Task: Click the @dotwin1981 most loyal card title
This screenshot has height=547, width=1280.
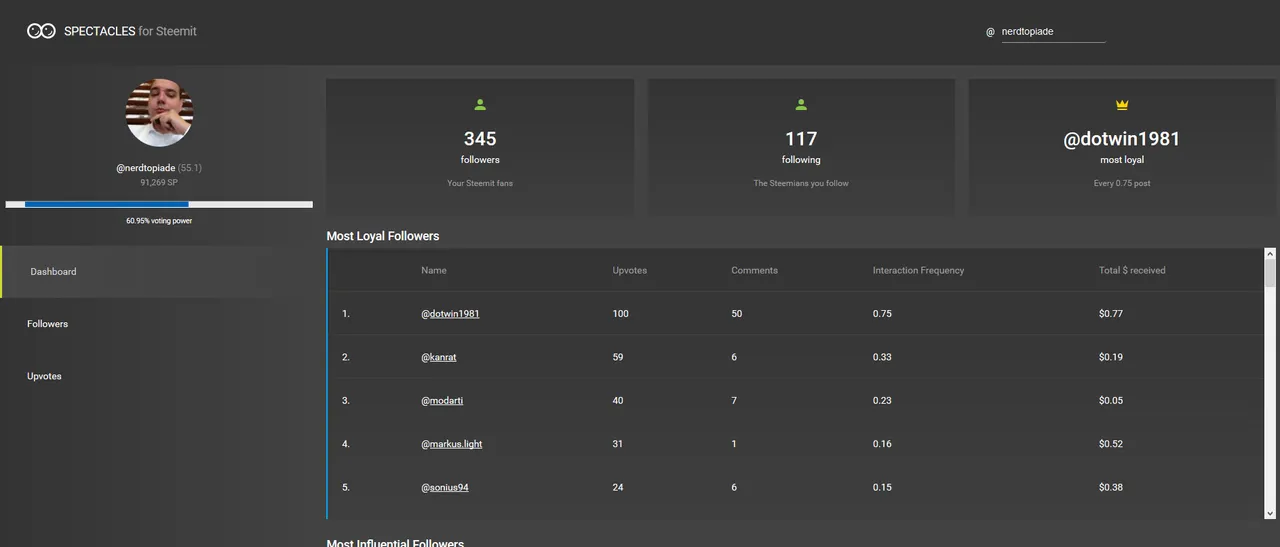Action: [x=1122, y=139]
